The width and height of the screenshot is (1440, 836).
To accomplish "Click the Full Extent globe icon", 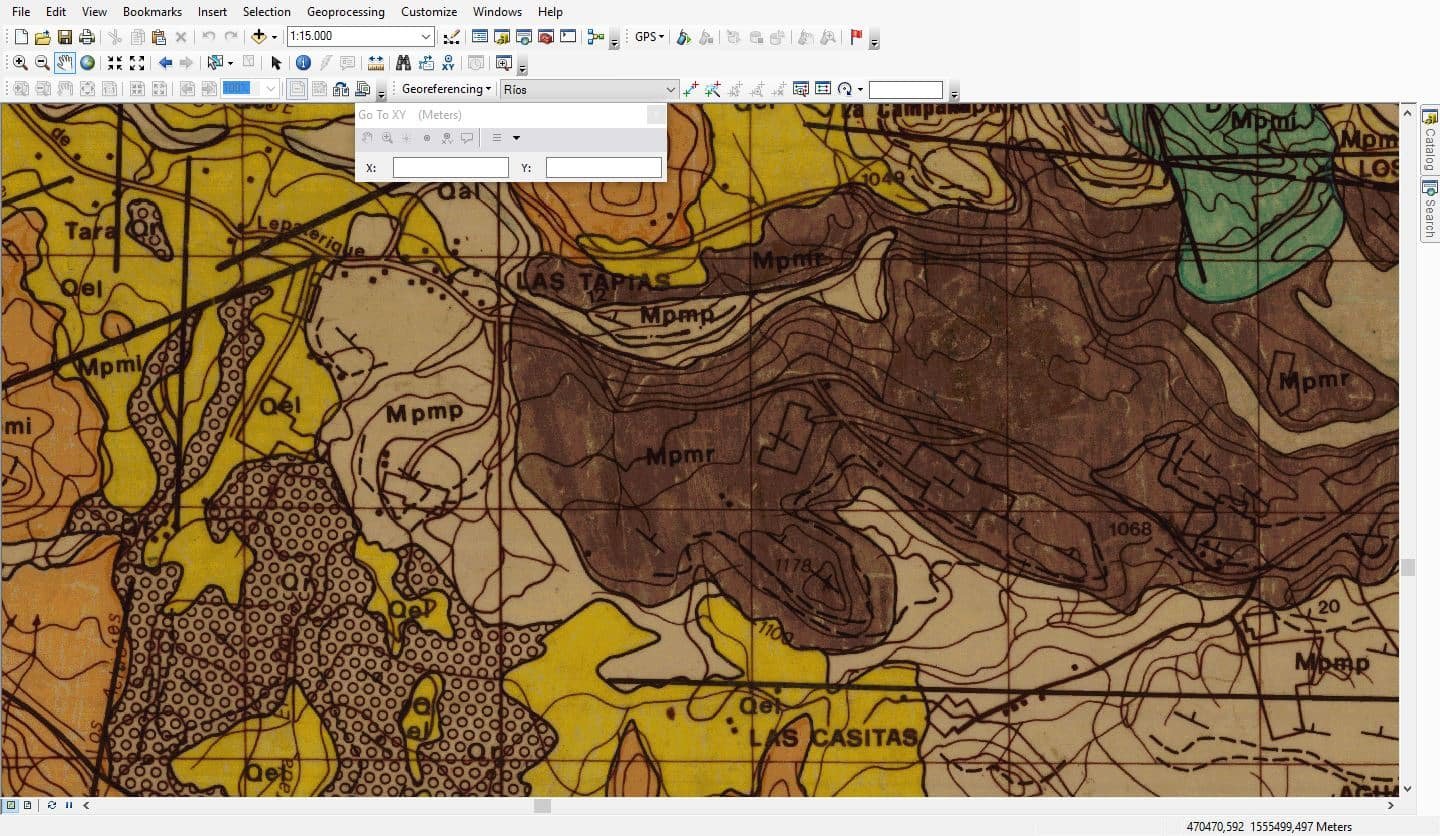I will point(88,63).
